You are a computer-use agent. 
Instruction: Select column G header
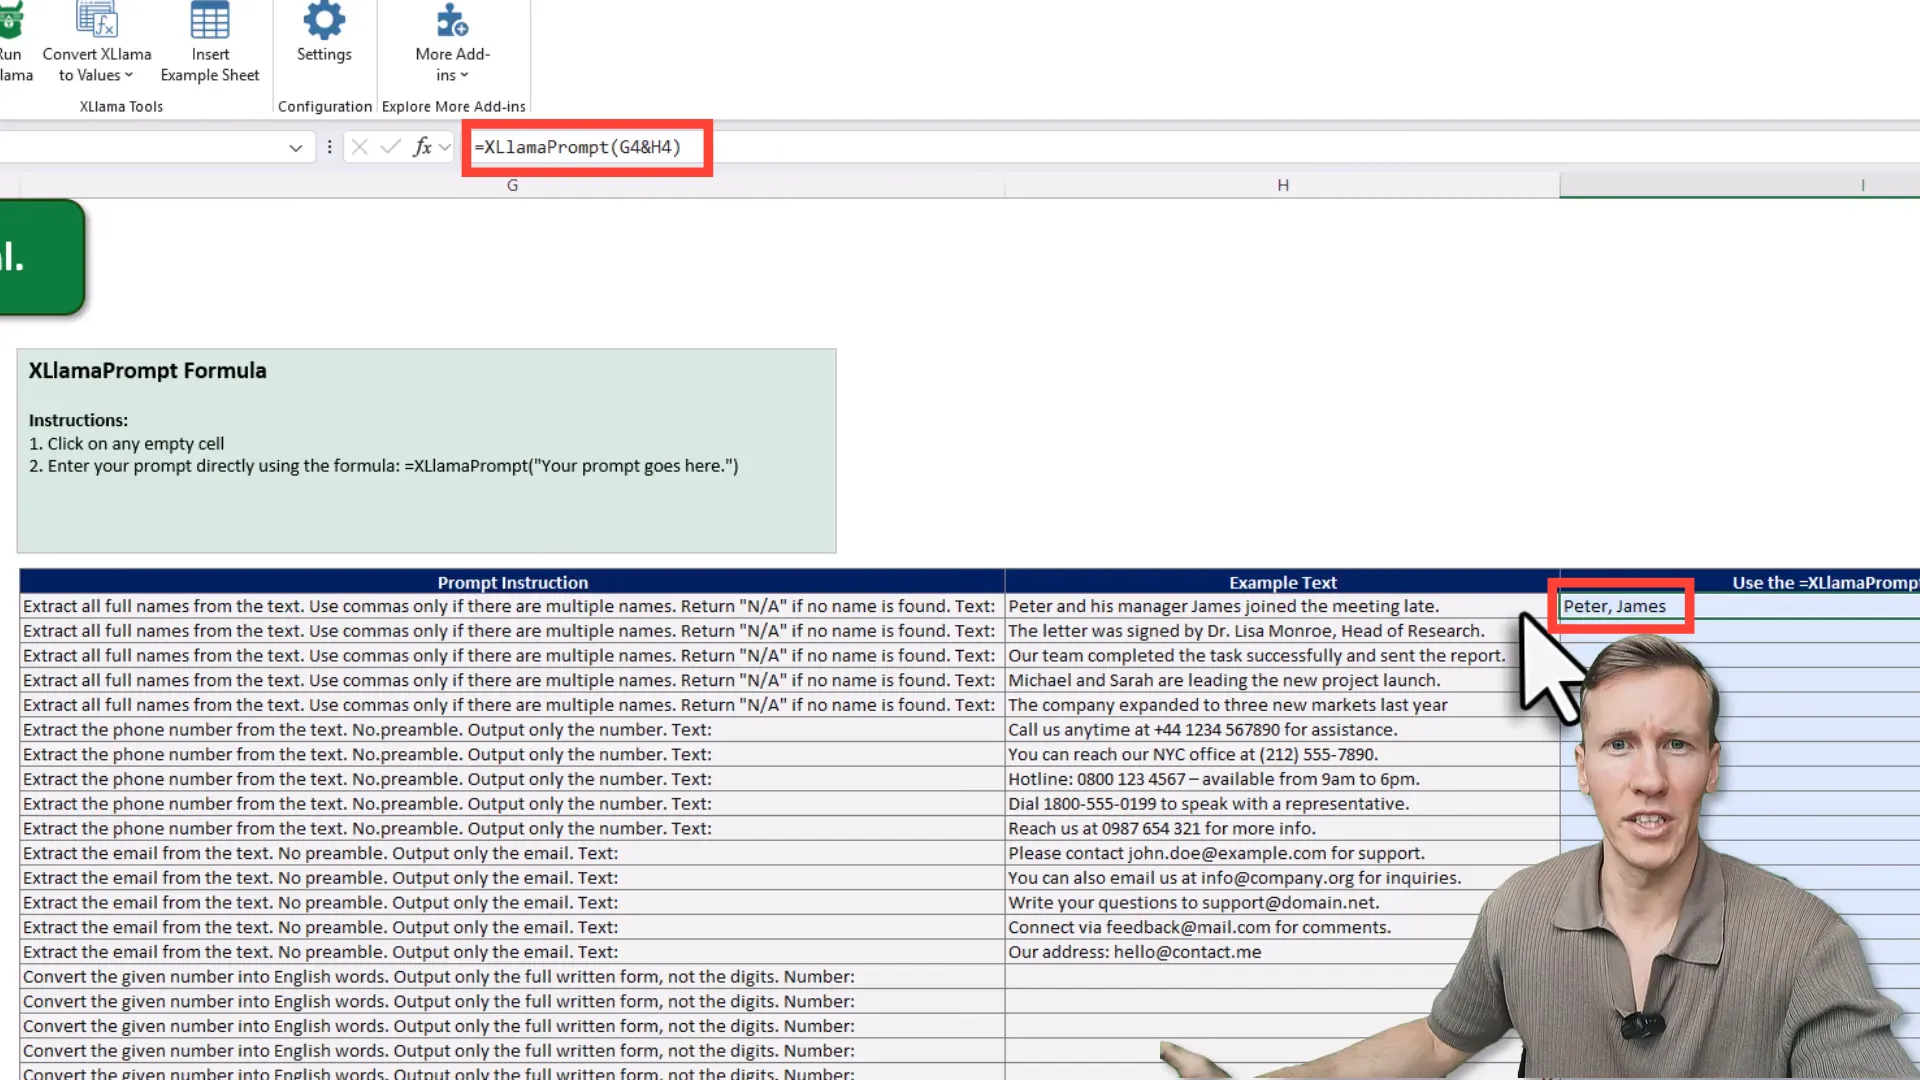(512, 185)
